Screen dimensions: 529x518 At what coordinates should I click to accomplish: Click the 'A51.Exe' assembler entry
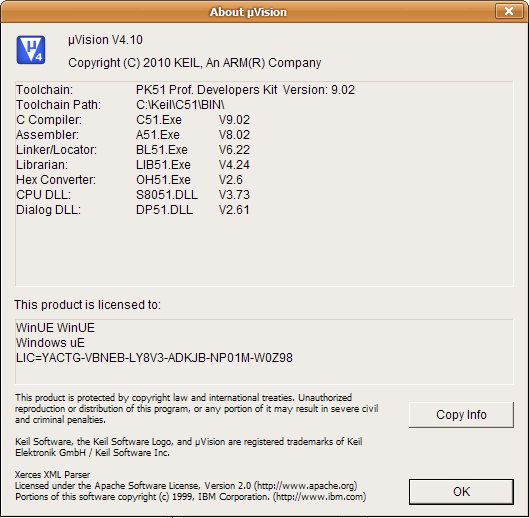[158, 135]
